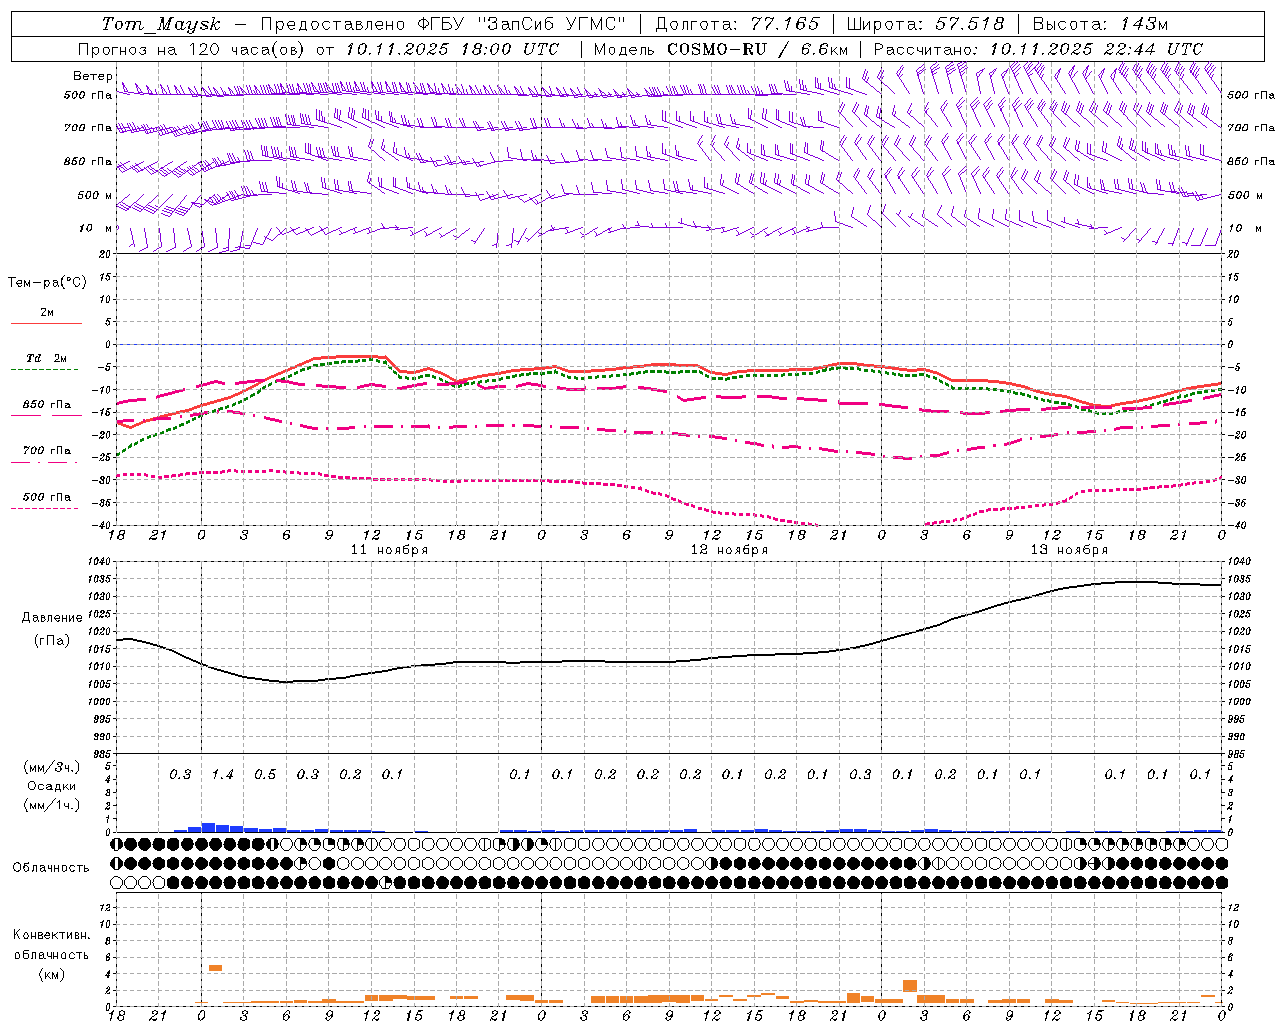
Task: Click the station name Tom_Maysk in the header
Action: pos(161,24)
